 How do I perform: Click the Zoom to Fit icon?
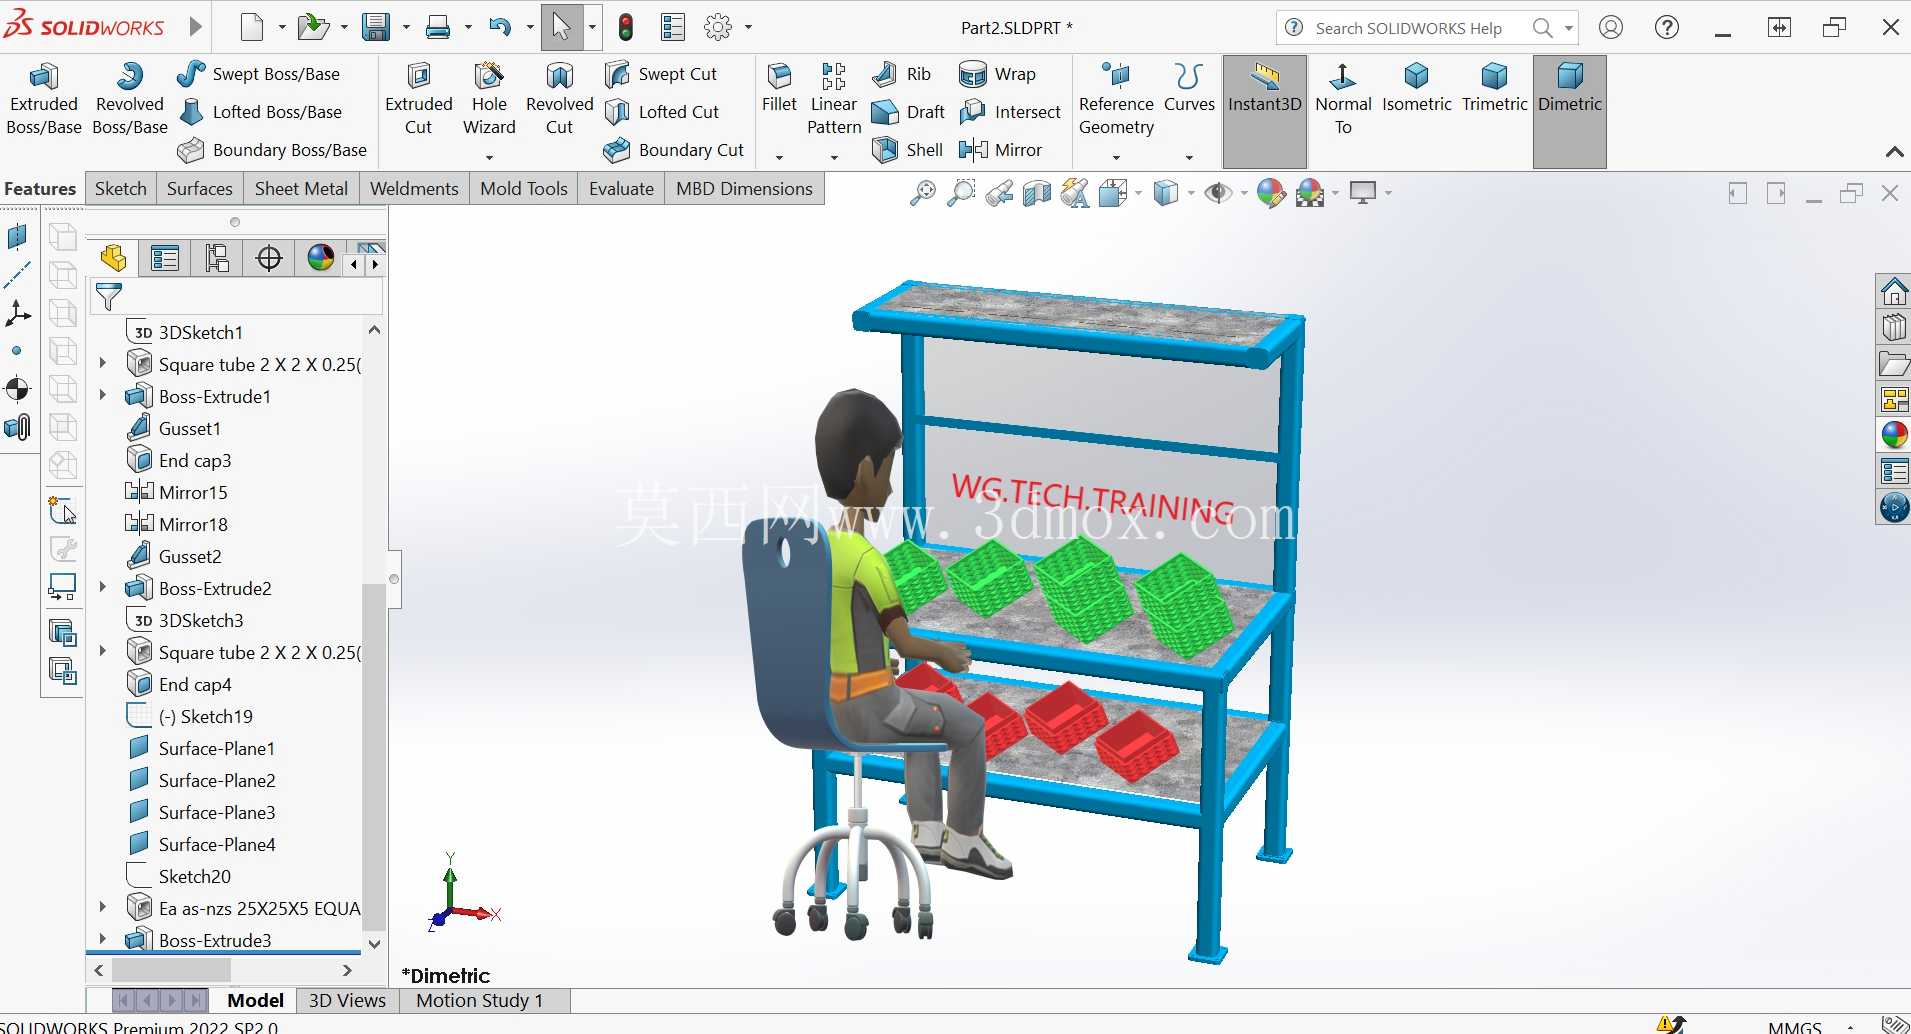tap(922, 193)
